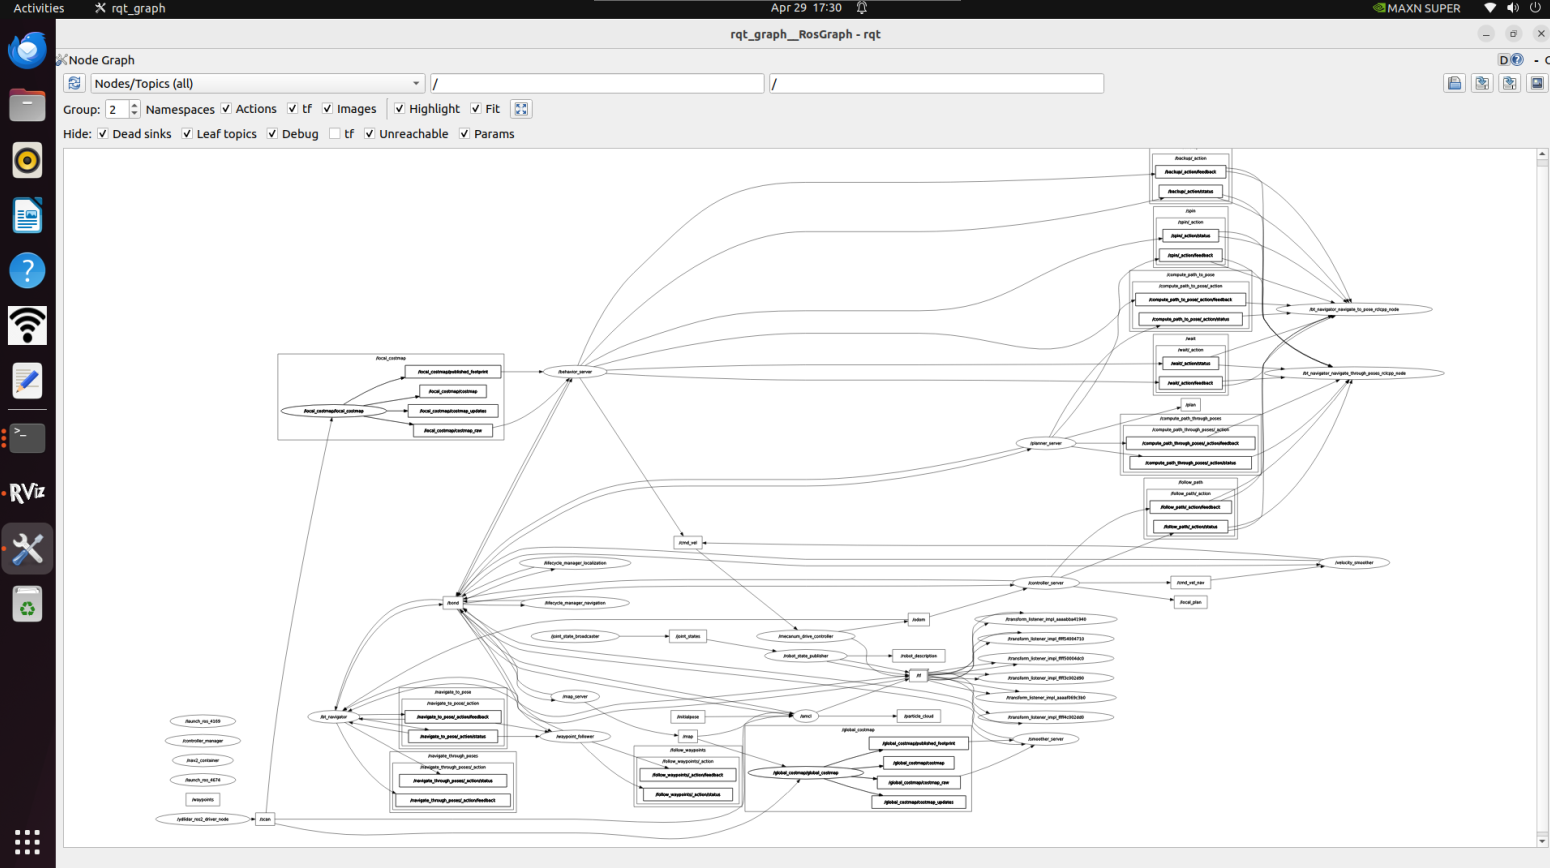Open the power system menu
This screenshot has height=868, width=1550.
(x=1536, y=8)
